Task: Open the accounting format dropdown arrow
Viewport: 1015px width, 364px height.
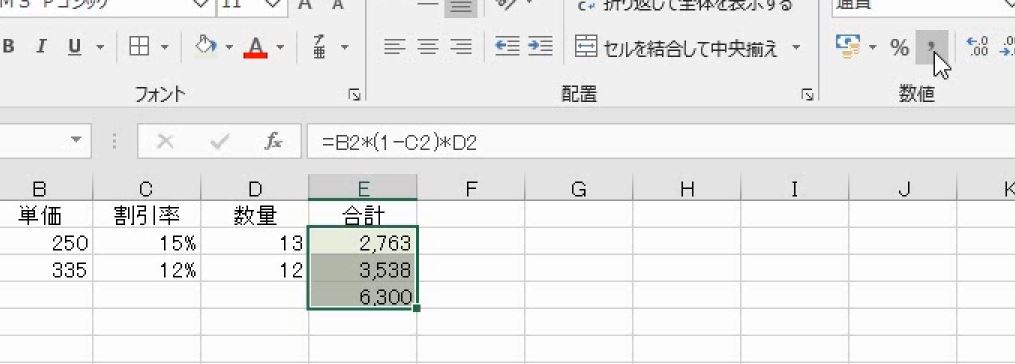Action: pos(873,47)
